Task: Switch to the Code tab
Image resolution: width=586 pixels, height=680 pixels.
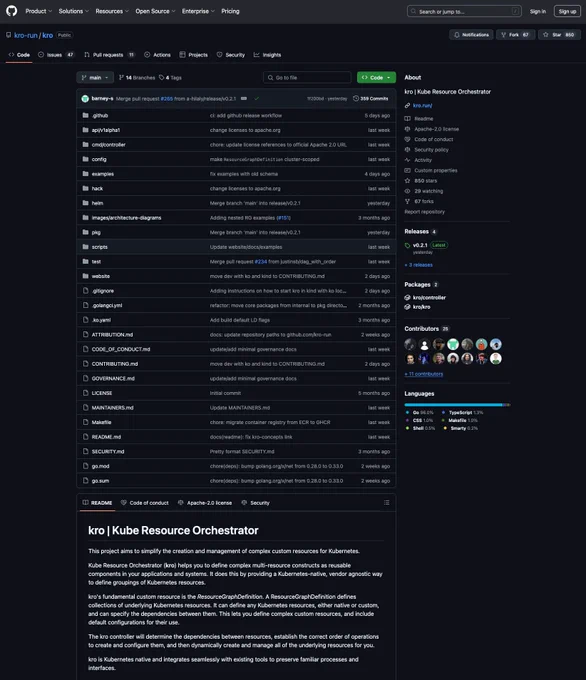Action: (x=19, y=55)
